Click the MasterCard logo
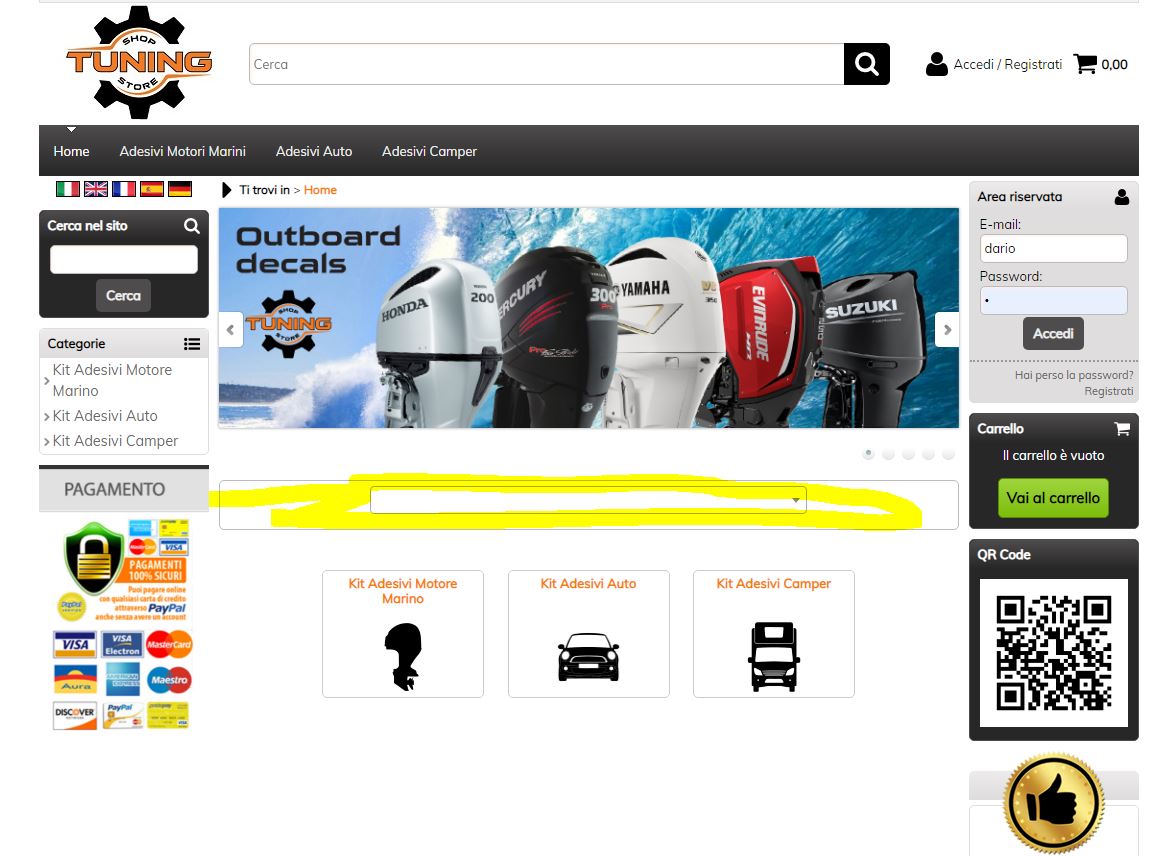Viewport: 1175px width, 856px height. [169, 644]
